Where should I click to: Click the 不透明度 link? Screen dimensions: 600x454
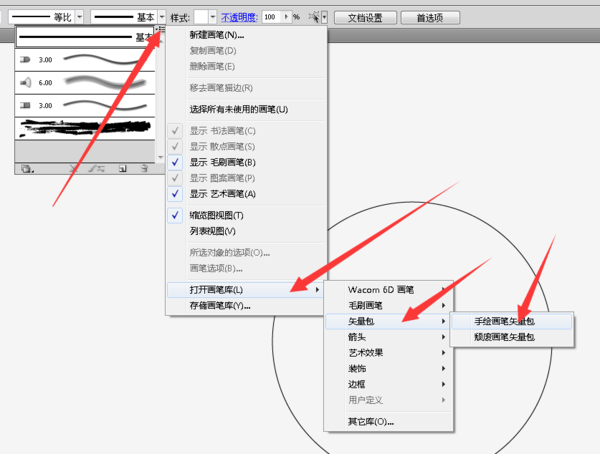[x=239, y=17]
